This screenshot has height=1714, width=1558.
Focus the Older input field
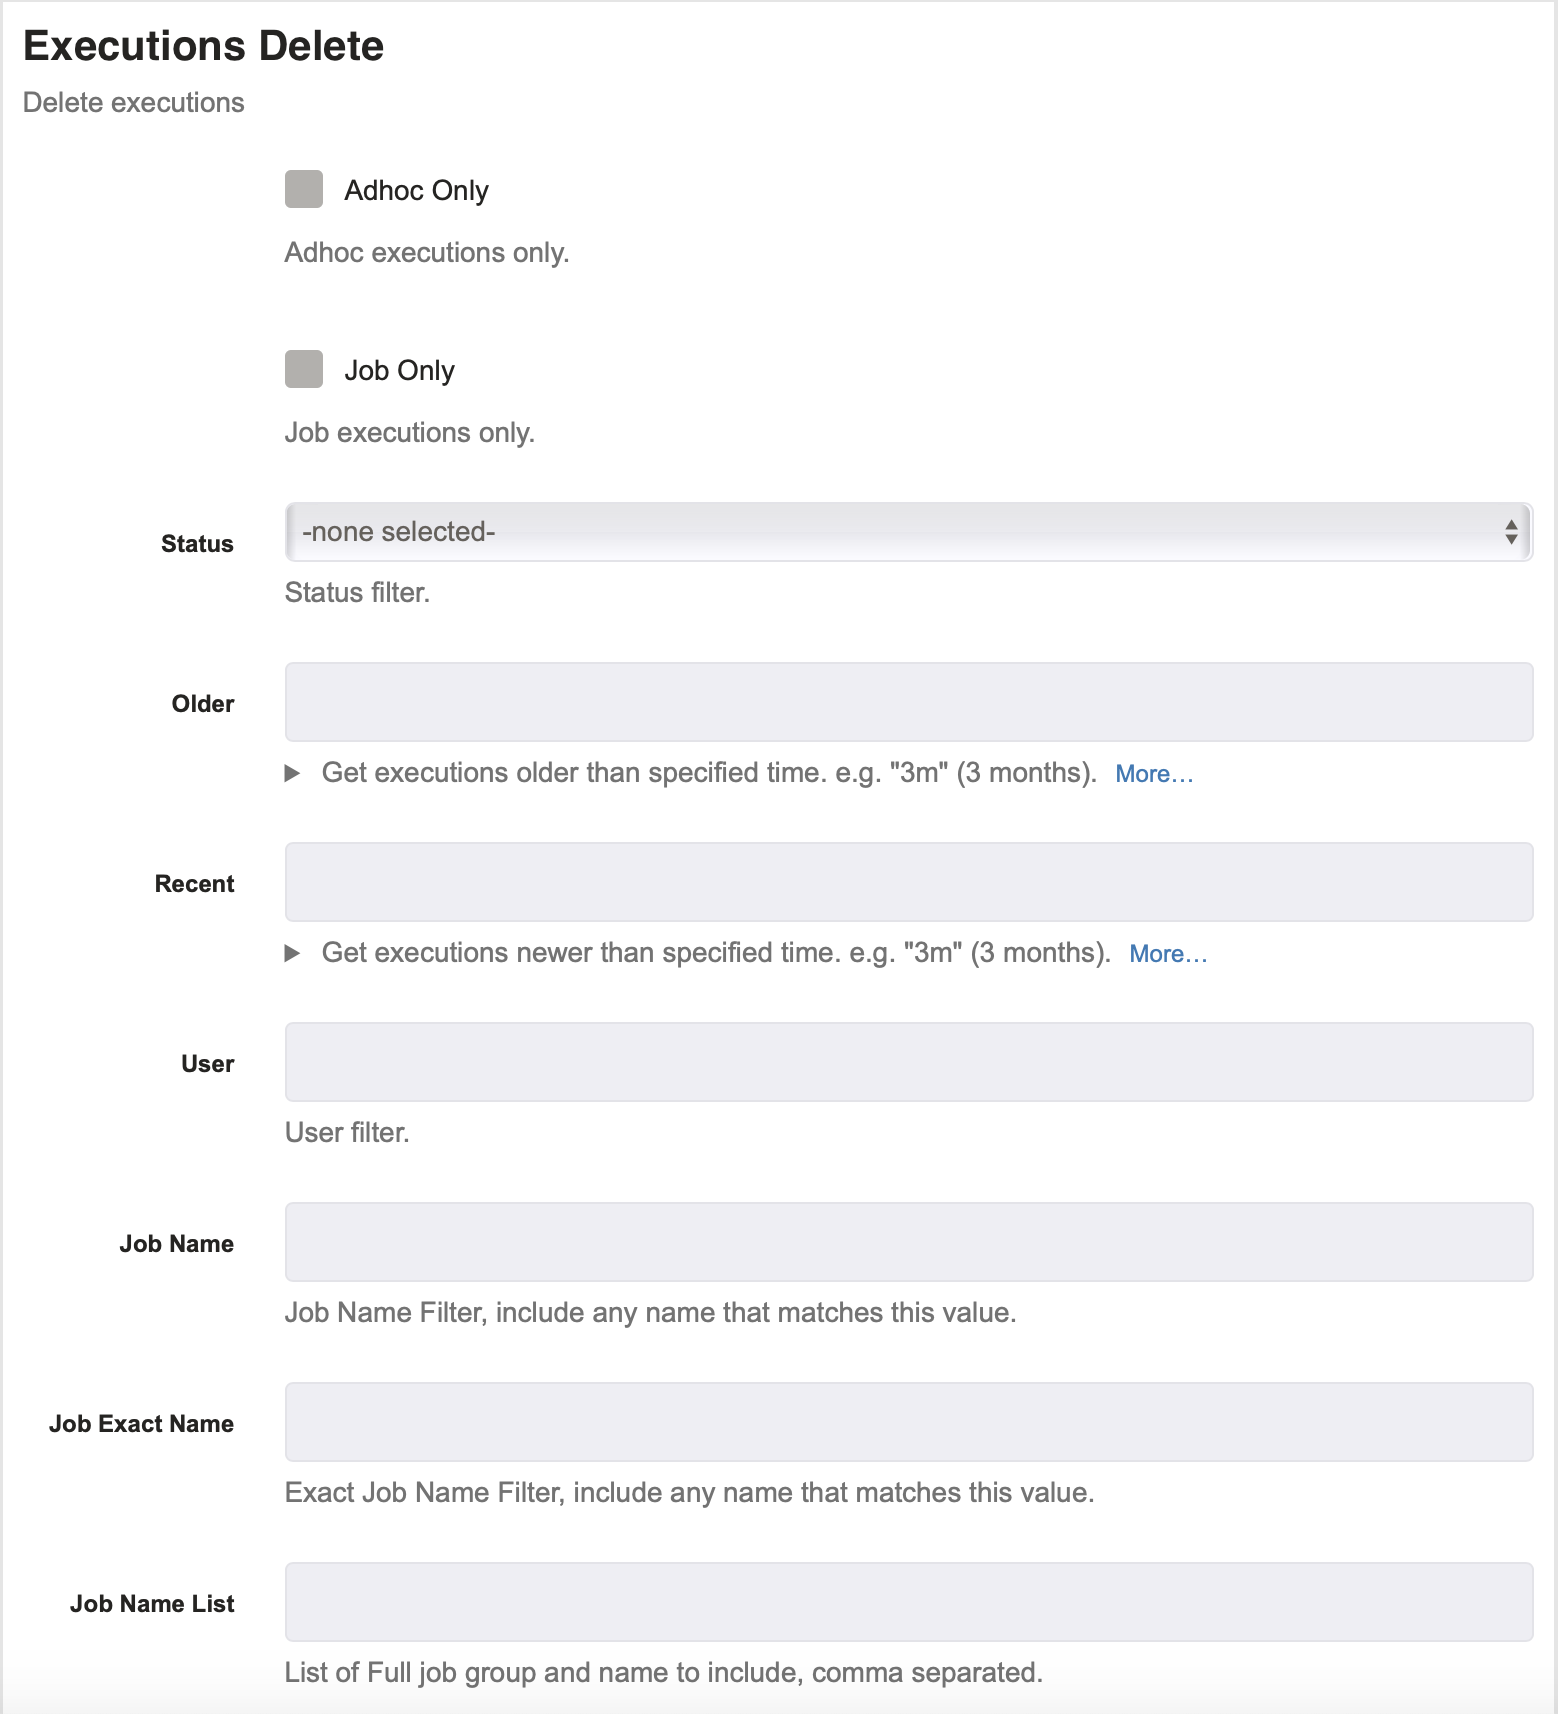(909, 702)
